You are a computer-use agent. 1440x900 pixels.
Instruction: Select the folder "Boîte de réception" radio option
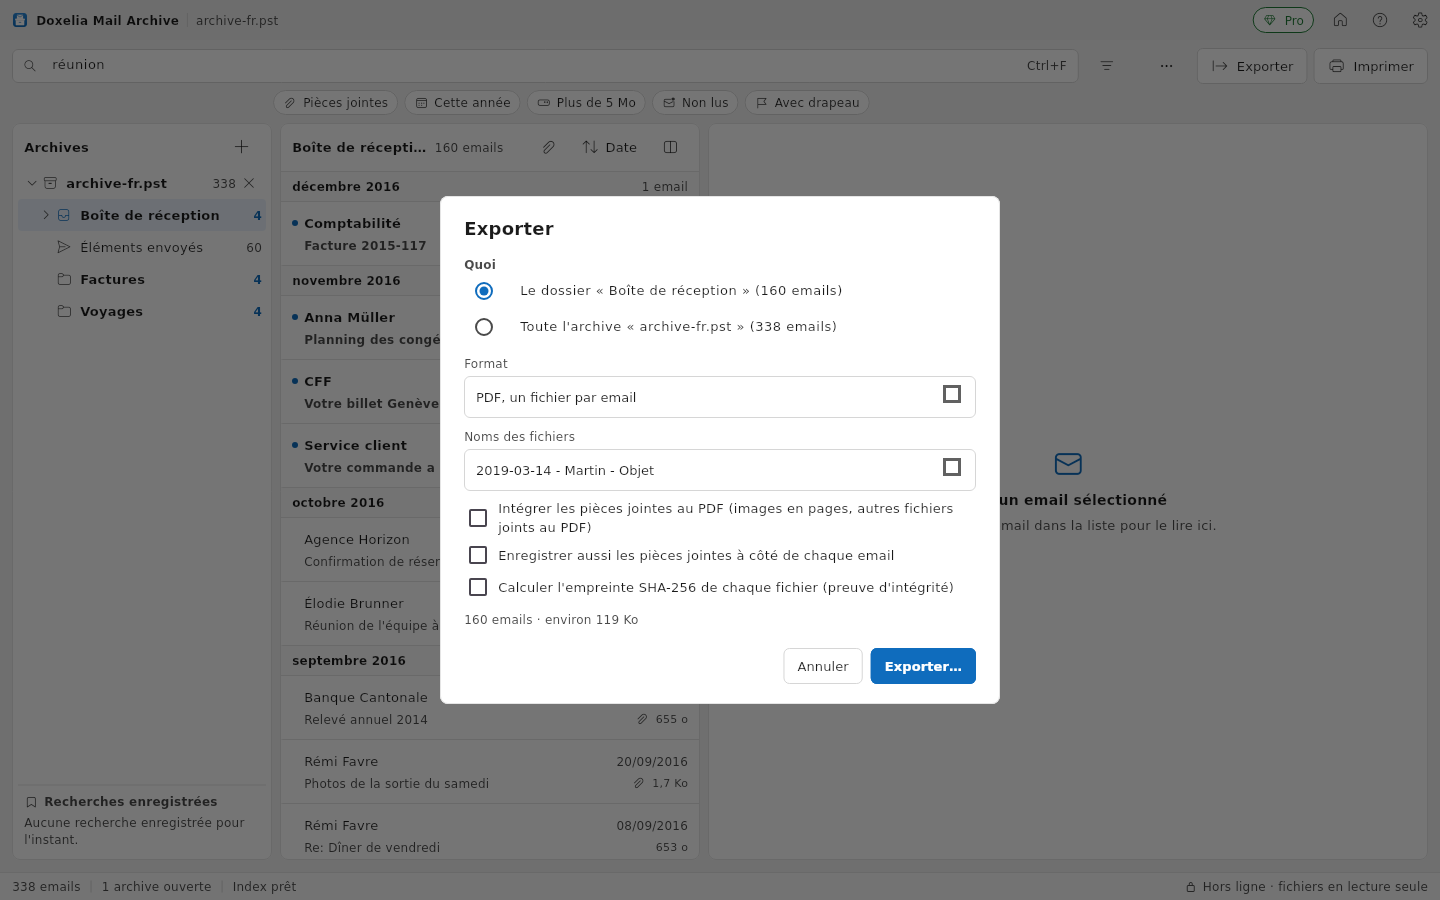click(484, 291)
